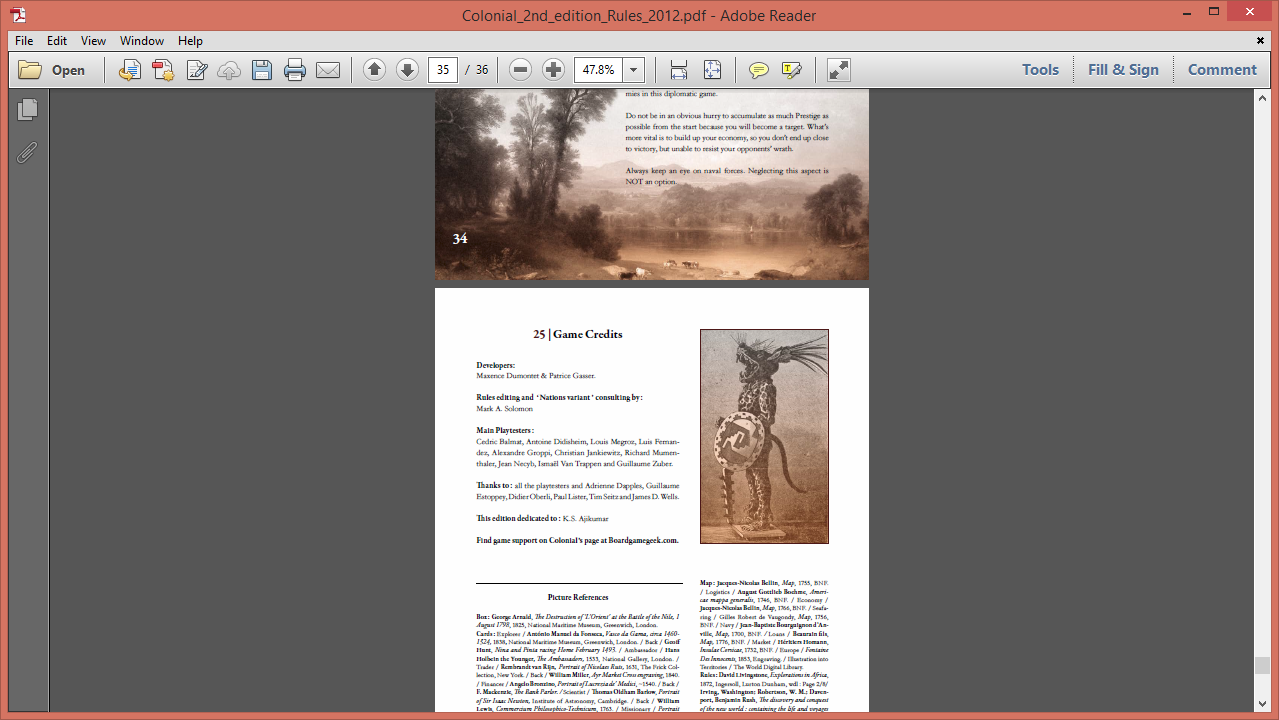Screen dimensions: 1279x720
Task: Click the Open file button
Action: pos(52,70)
